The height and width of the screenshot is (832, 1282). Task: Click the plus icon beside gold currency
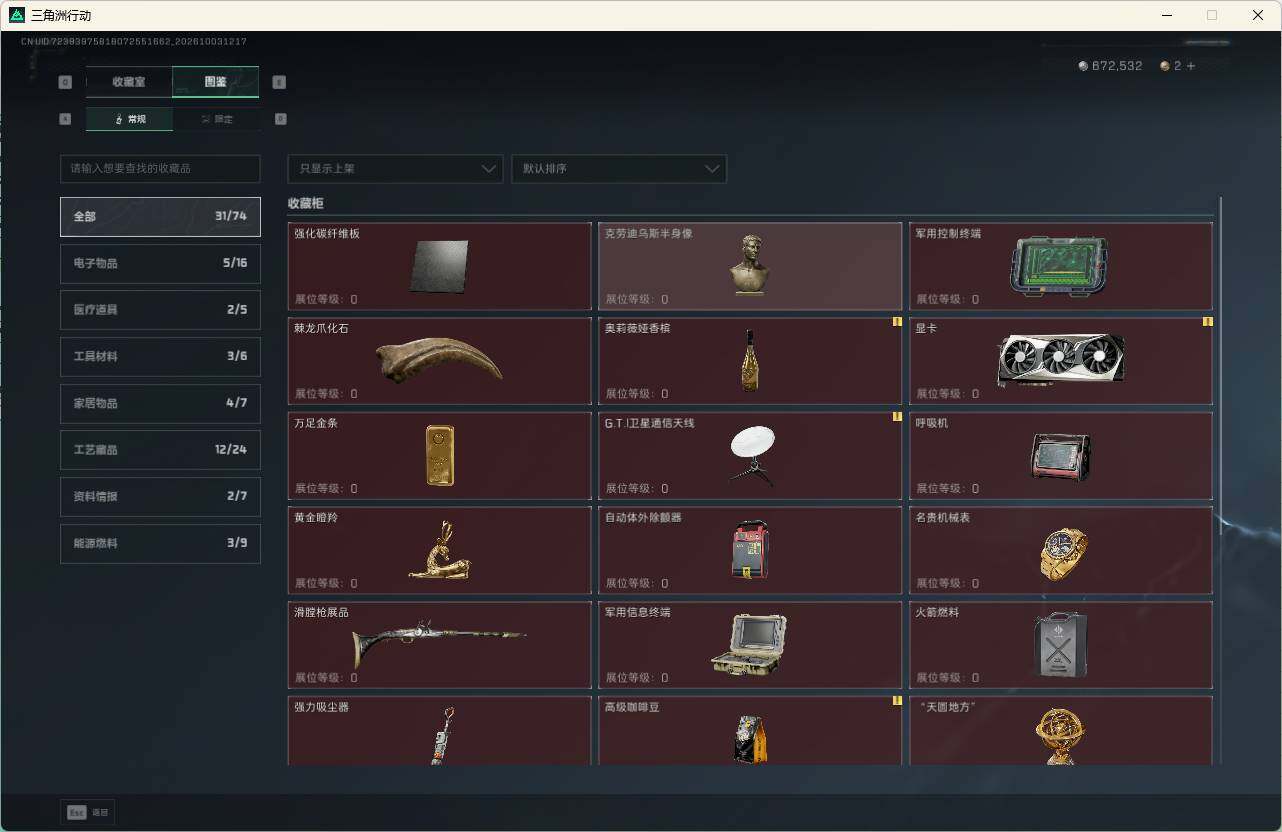click(x=1190, y=66)
